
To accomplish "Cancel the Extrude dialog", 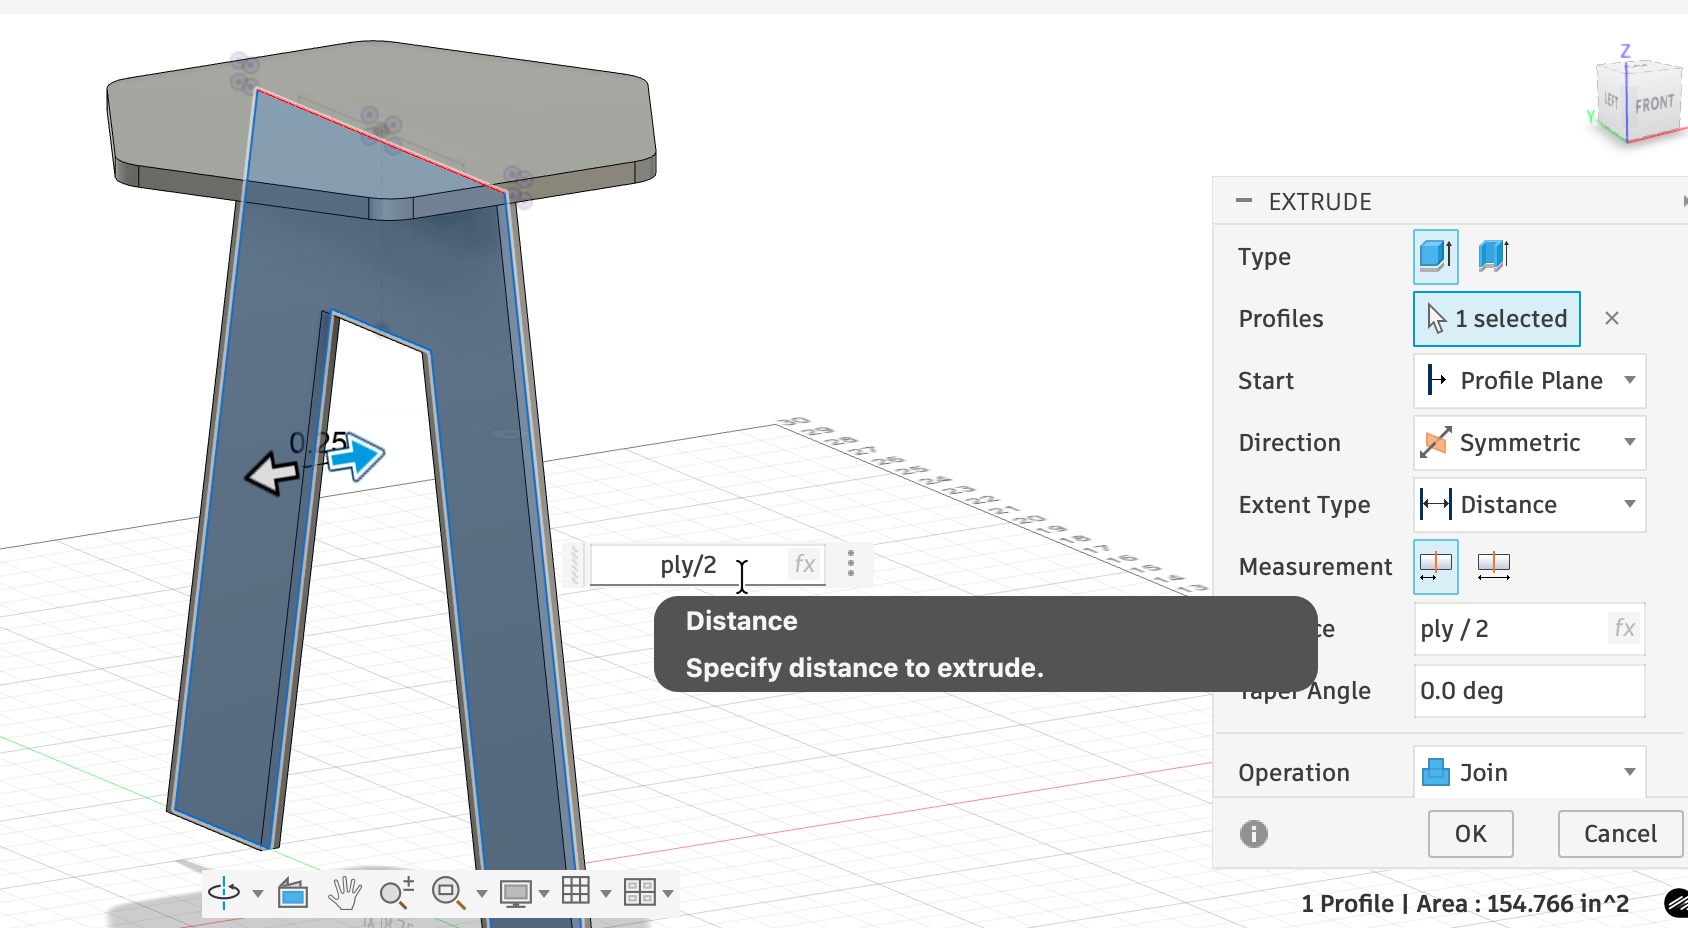I will pyautogui.click(x=1620, y=834).
